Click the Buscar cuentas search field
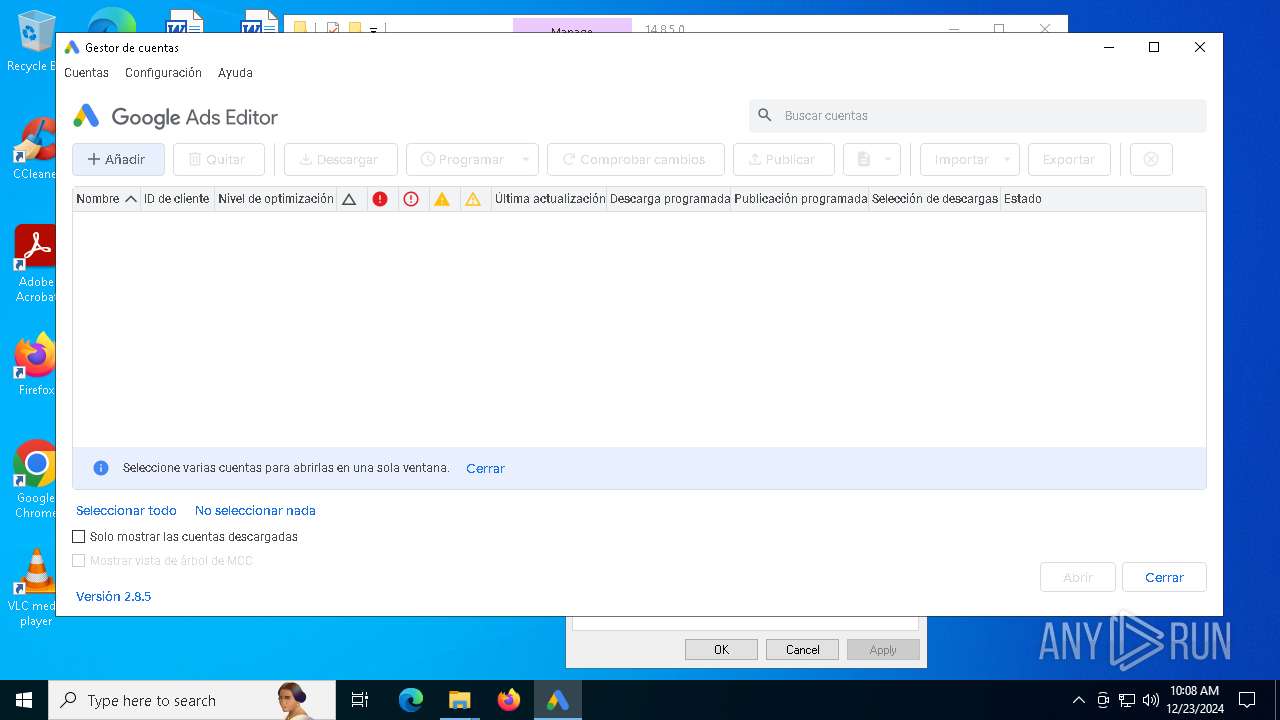 [x=978, y=116]
